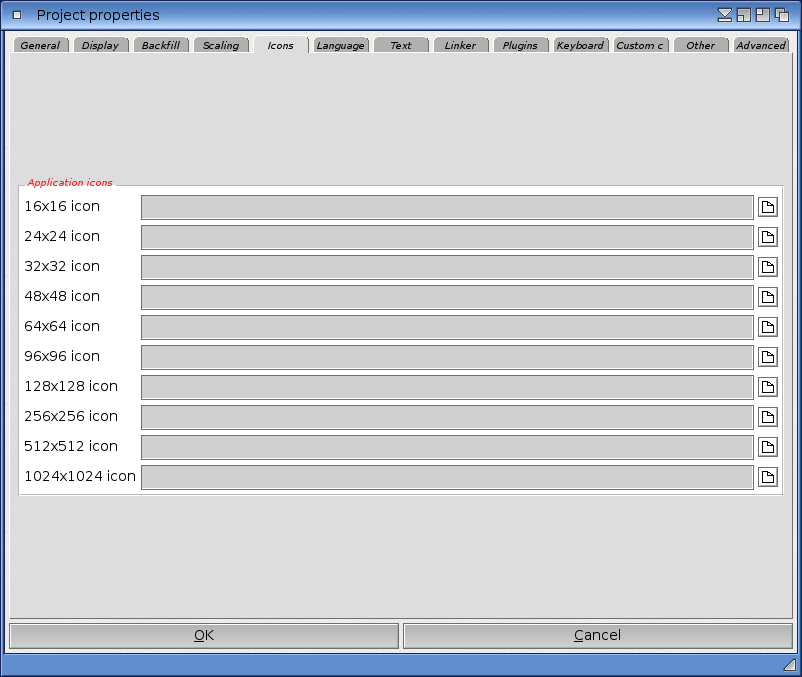Cancel the Project properties dialog
This screenshot has width=802, height=677.
point(597,635)
